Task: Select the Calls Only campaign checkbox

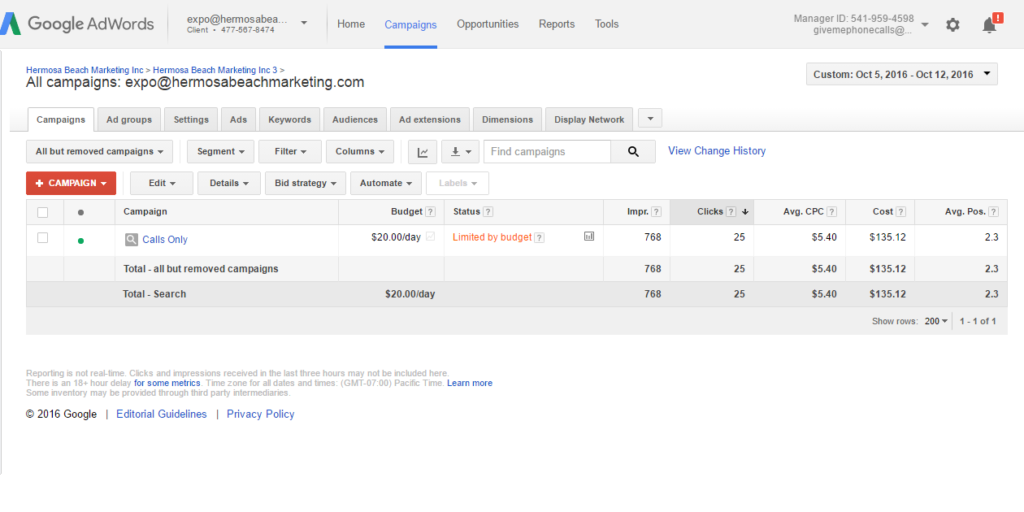Action: [x=42, y=238]
